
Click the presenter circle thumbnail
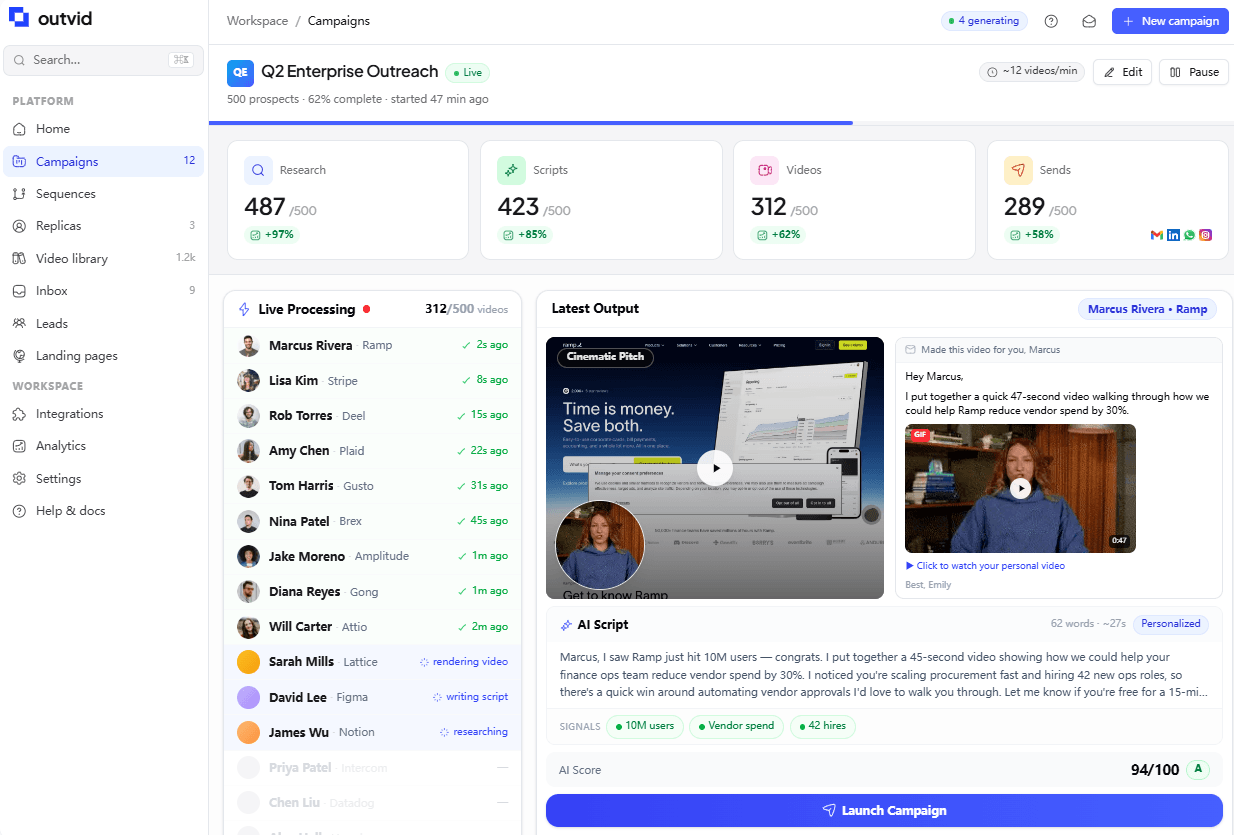[600, 545]
